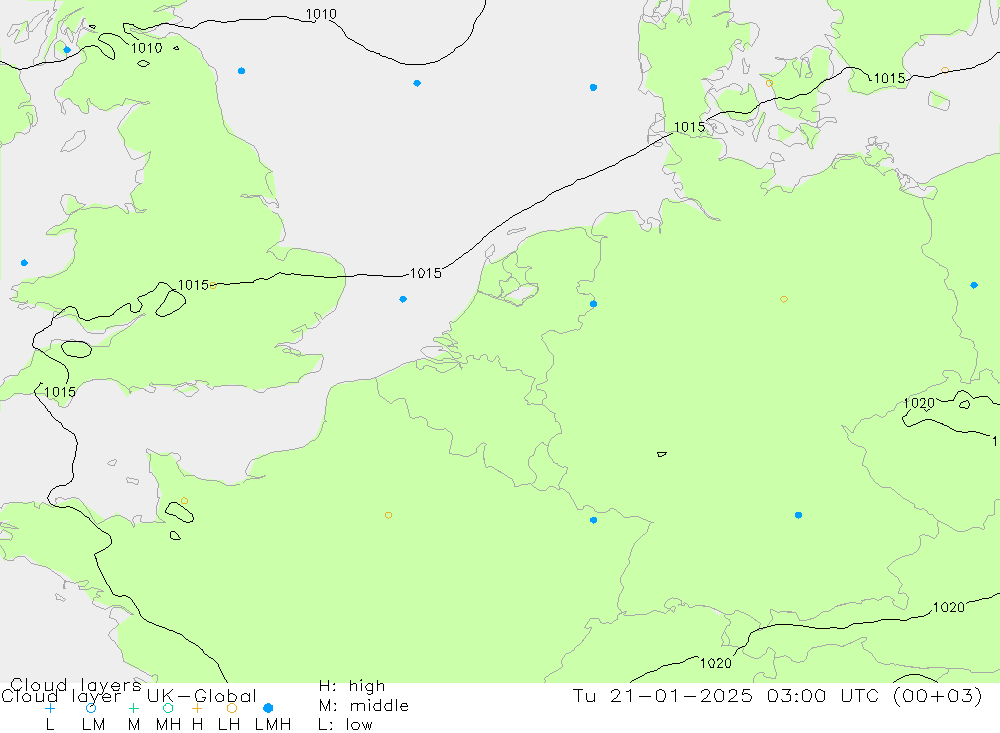Click the orange open circle above LH
The width and height of the screenshot is (1000, 733).
pos(232,708)
